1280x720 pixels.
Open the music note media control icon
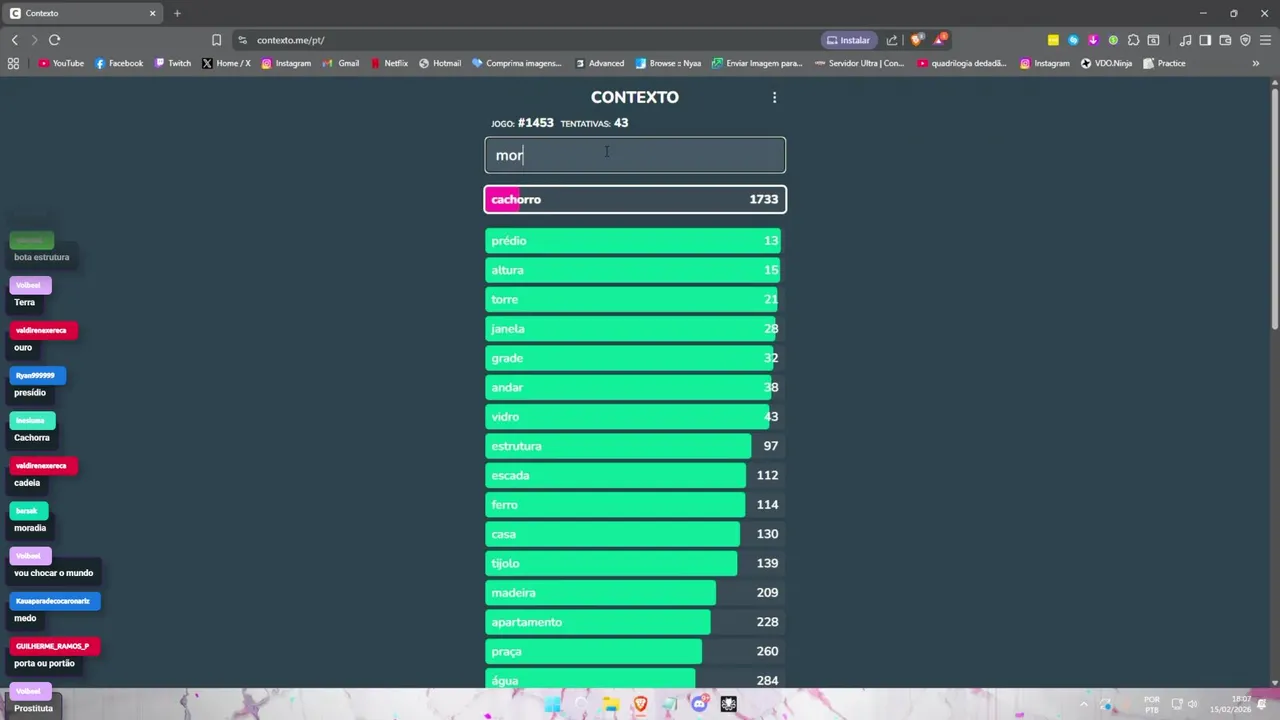click(1185, 40)
